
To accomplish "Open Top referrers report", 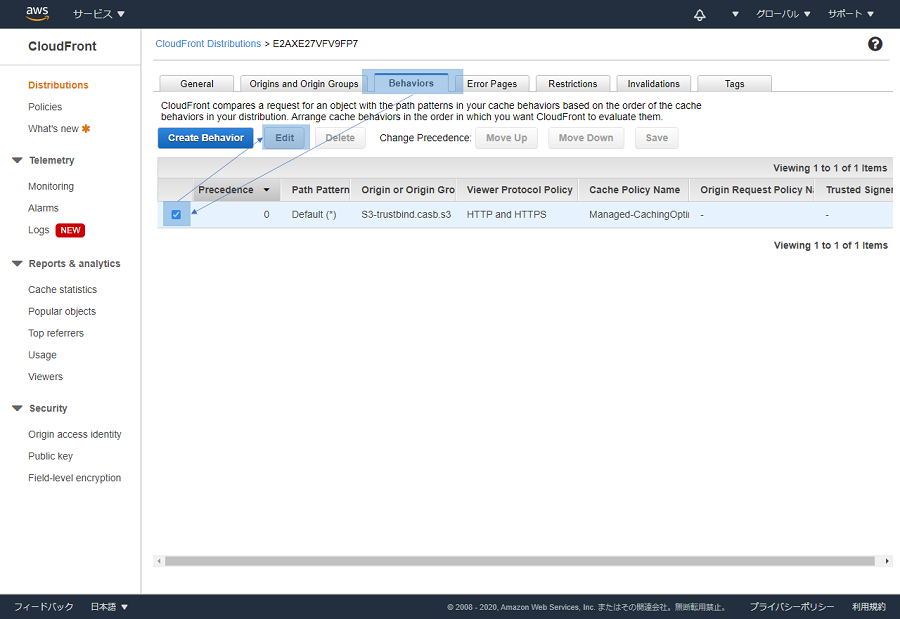I will click(x=56, y=334).
